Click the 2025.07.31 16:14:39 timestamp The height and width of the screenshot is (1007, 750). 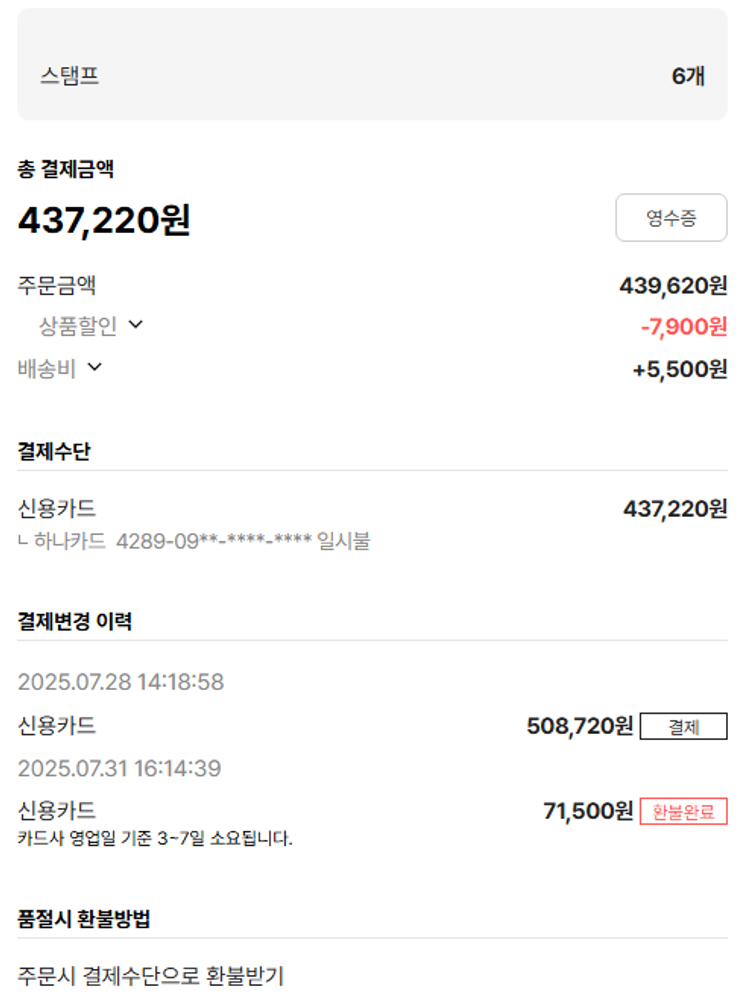pyautogui.click(x=120, y=769)
